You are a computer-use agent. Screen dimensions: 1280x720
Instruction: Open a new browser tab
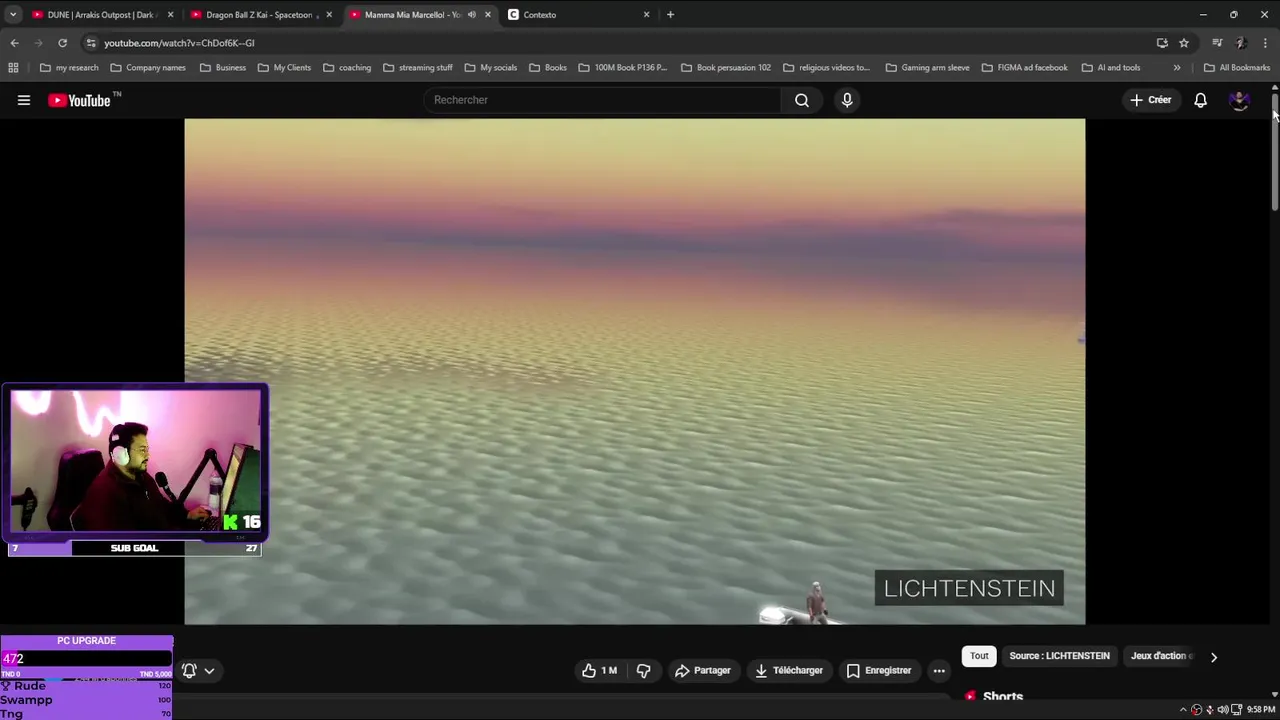(x=670, y=15)
